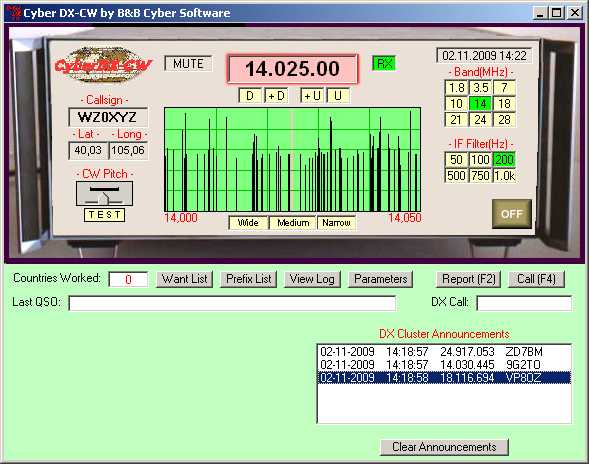Select the 28 MHz band
This screenshot has height=464, width=589.
pyautogui.click(x=504, y=120)
